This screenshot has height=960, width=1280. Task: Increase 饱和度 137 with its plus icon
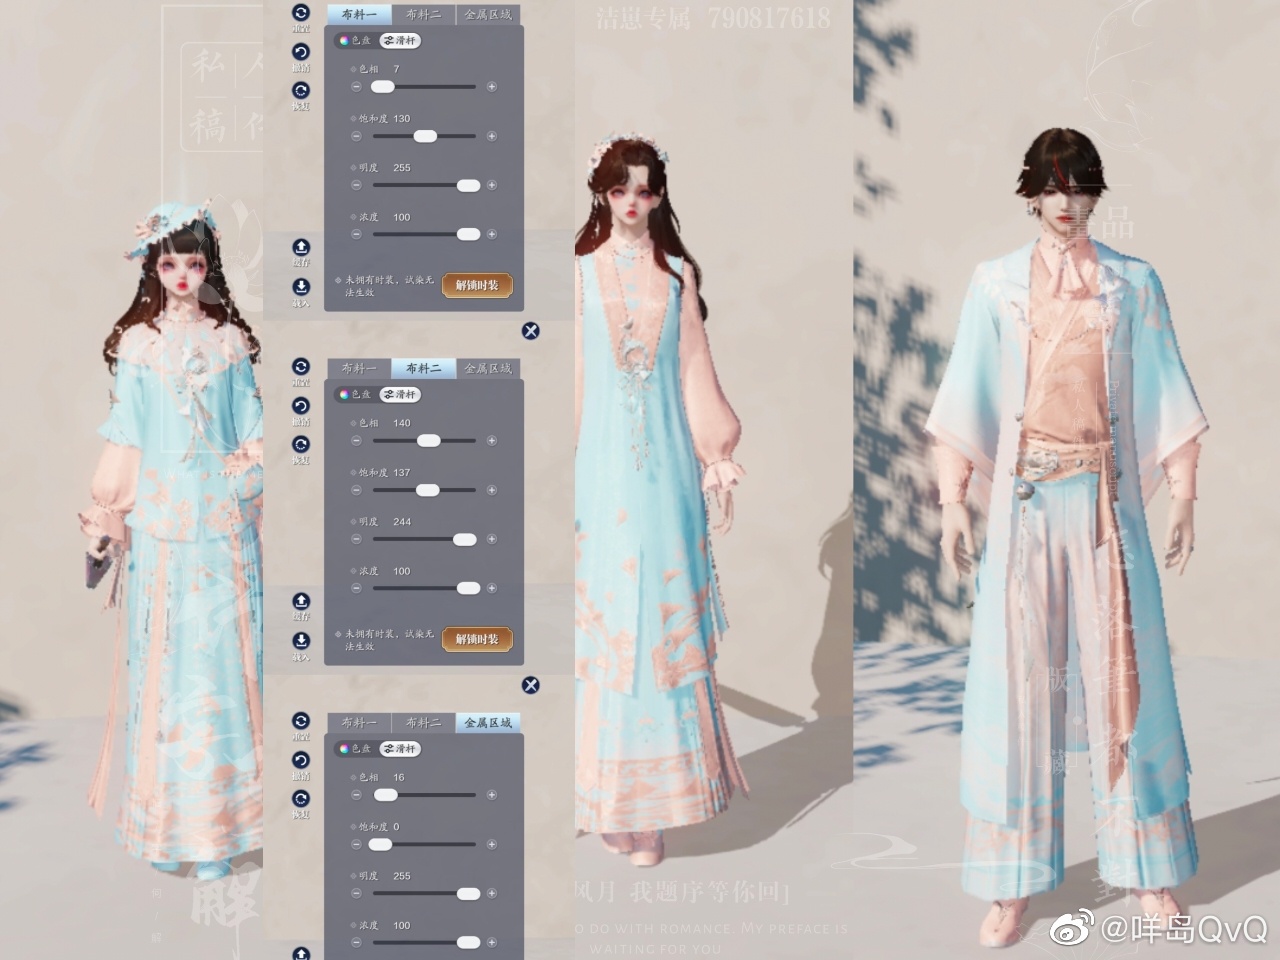tap(491, 490)
